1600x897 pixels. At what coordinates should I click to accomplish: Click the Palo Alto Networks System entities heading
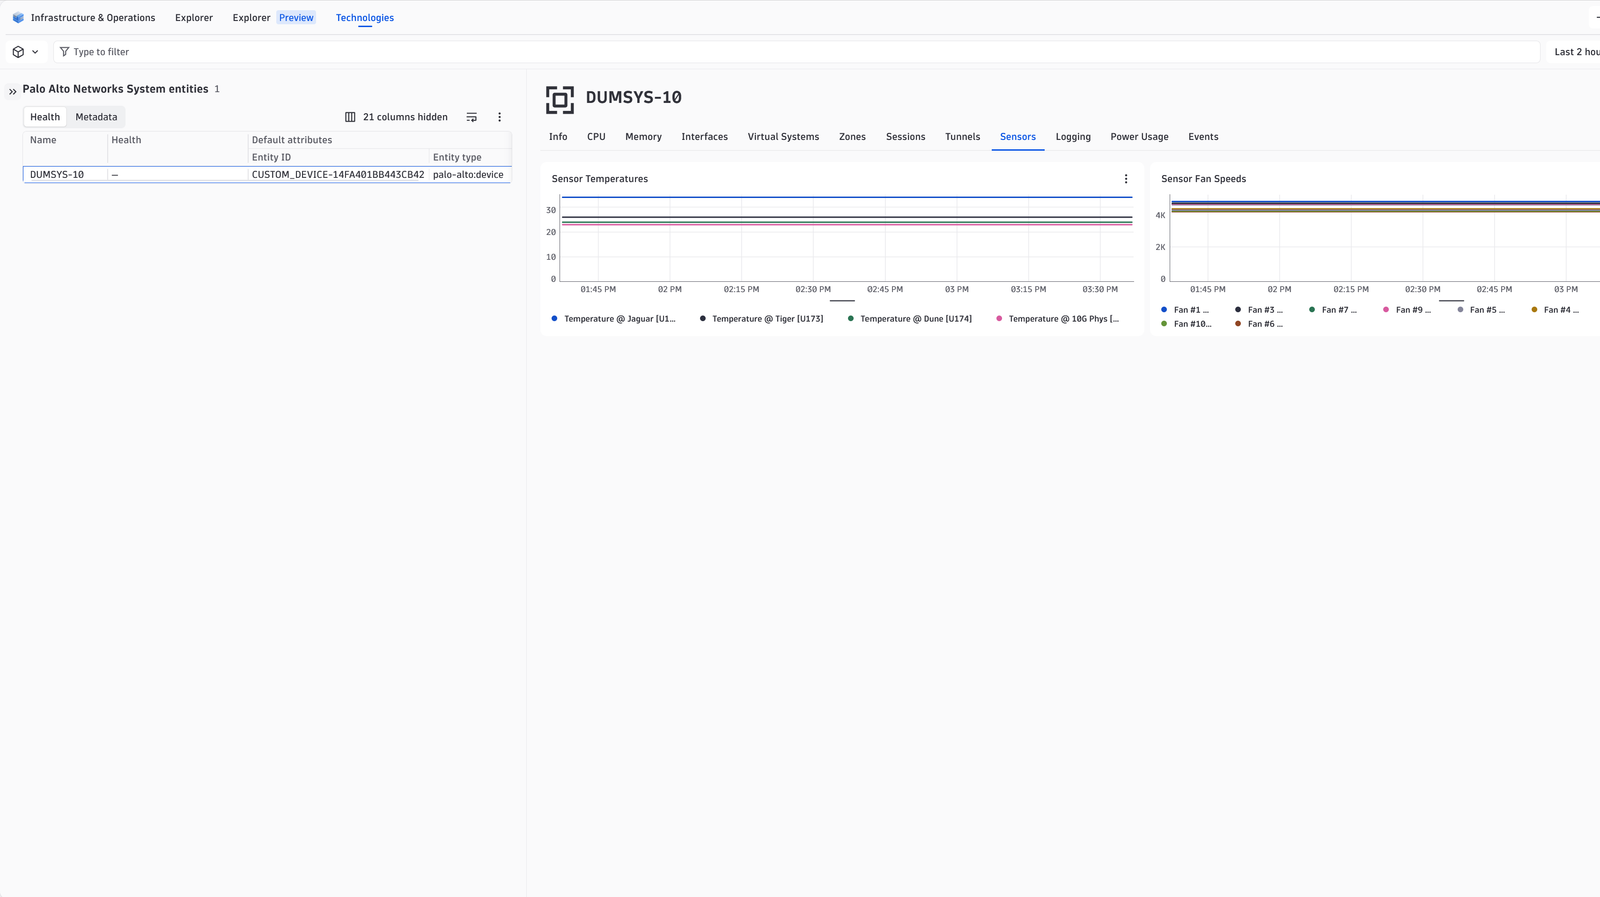click(x=115, y=89)
